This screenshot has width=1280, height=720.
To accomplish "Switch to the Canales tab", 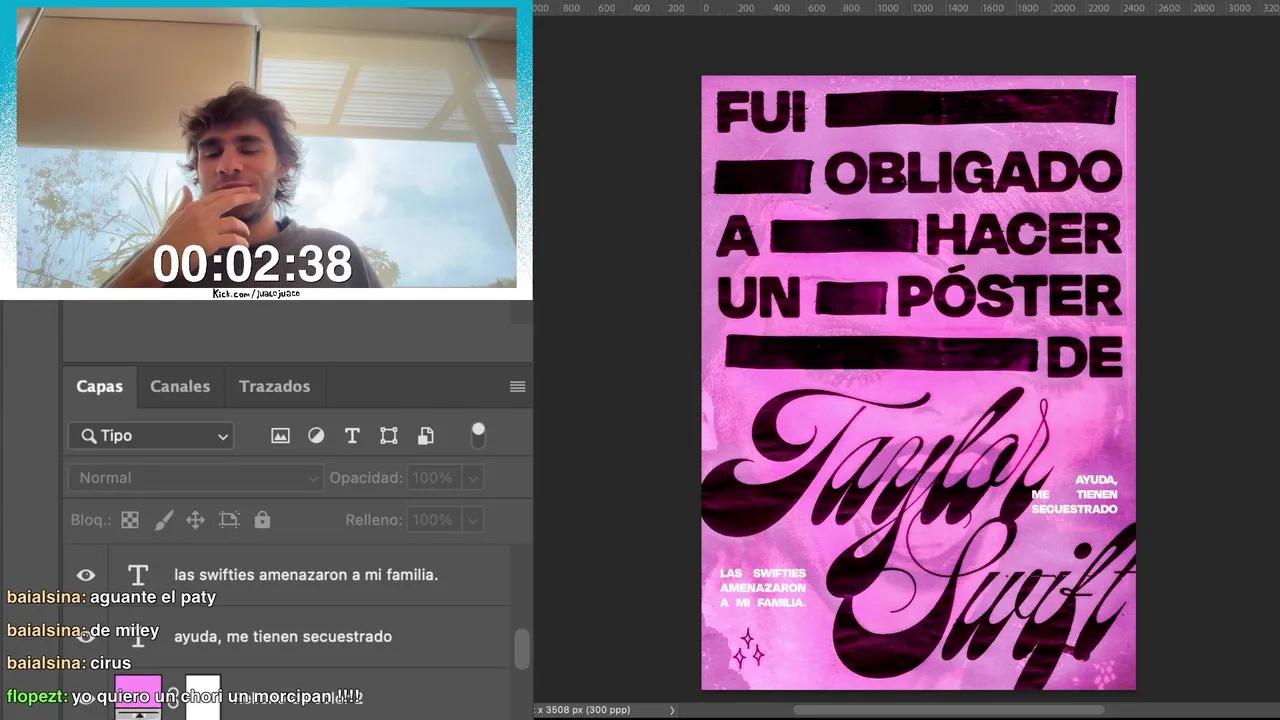I will pos(180,386).
